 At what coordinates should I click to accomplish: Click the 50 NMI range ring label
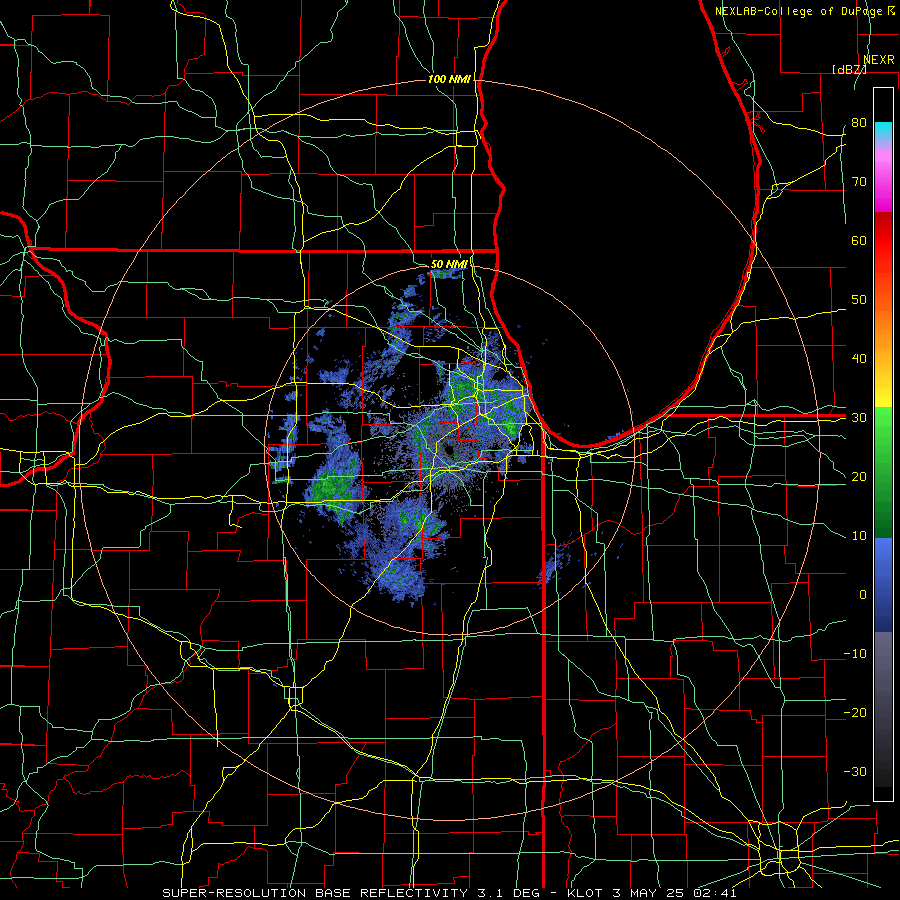coord(449,264)
